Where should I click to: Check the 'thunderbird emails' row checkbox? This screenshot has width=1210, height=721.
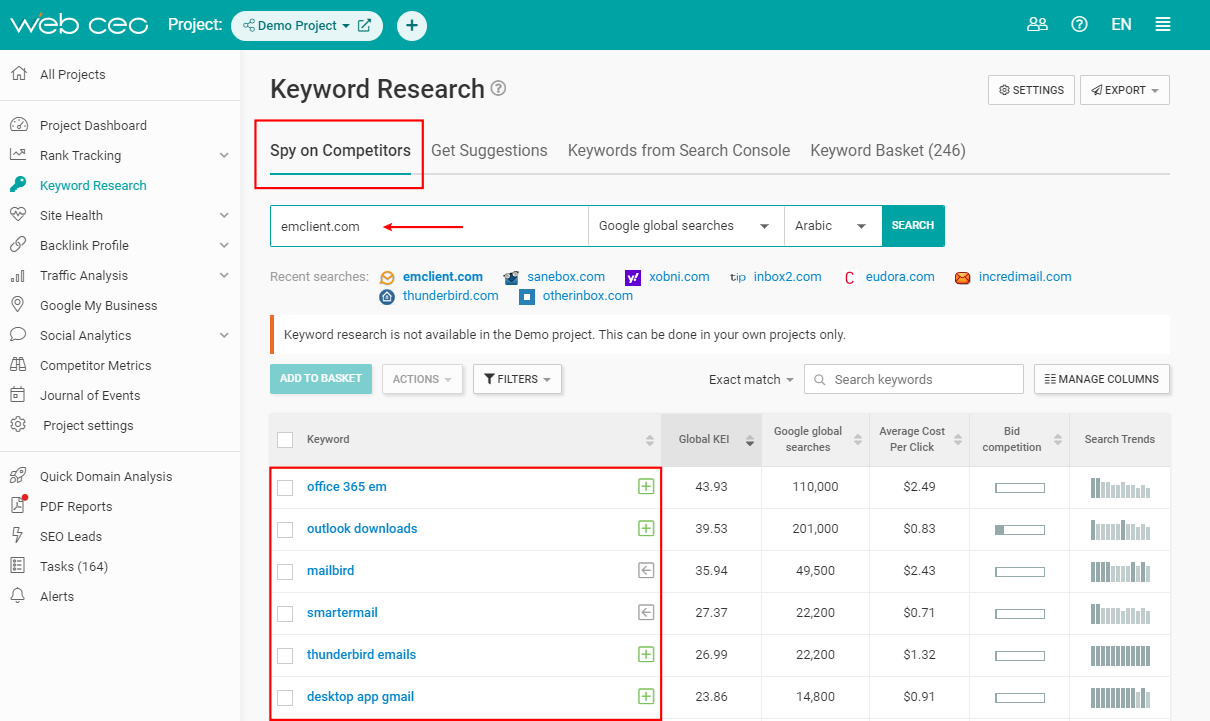pos(285,656)
